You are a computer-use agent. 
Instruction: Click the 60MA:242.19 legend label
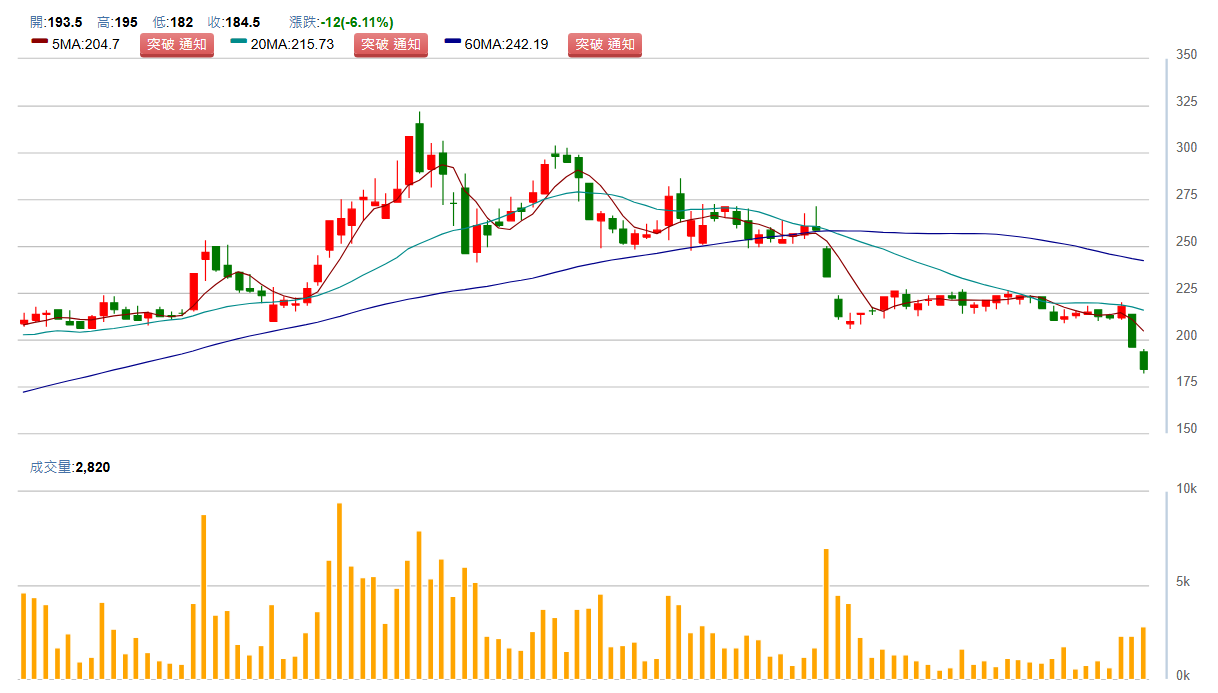click(506, 45)
